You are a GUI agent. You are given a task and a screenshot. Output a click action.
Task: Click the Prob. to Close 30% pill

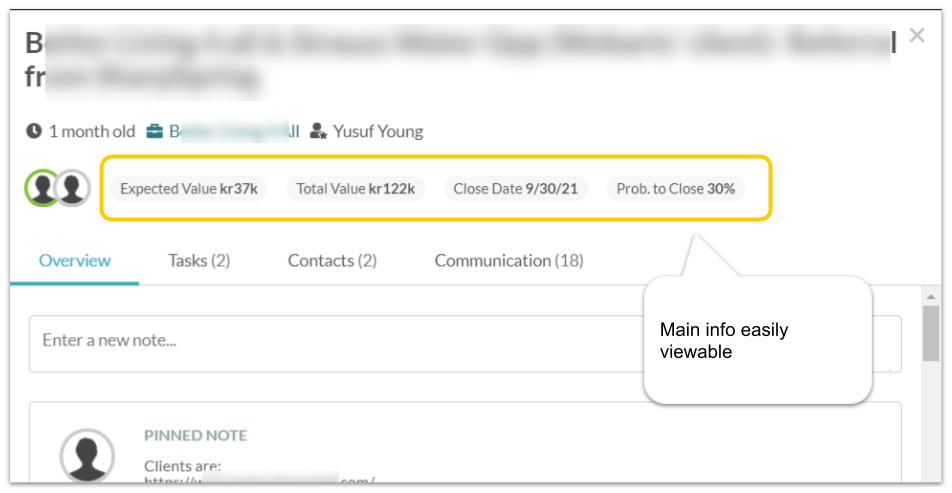click(677, 188)
